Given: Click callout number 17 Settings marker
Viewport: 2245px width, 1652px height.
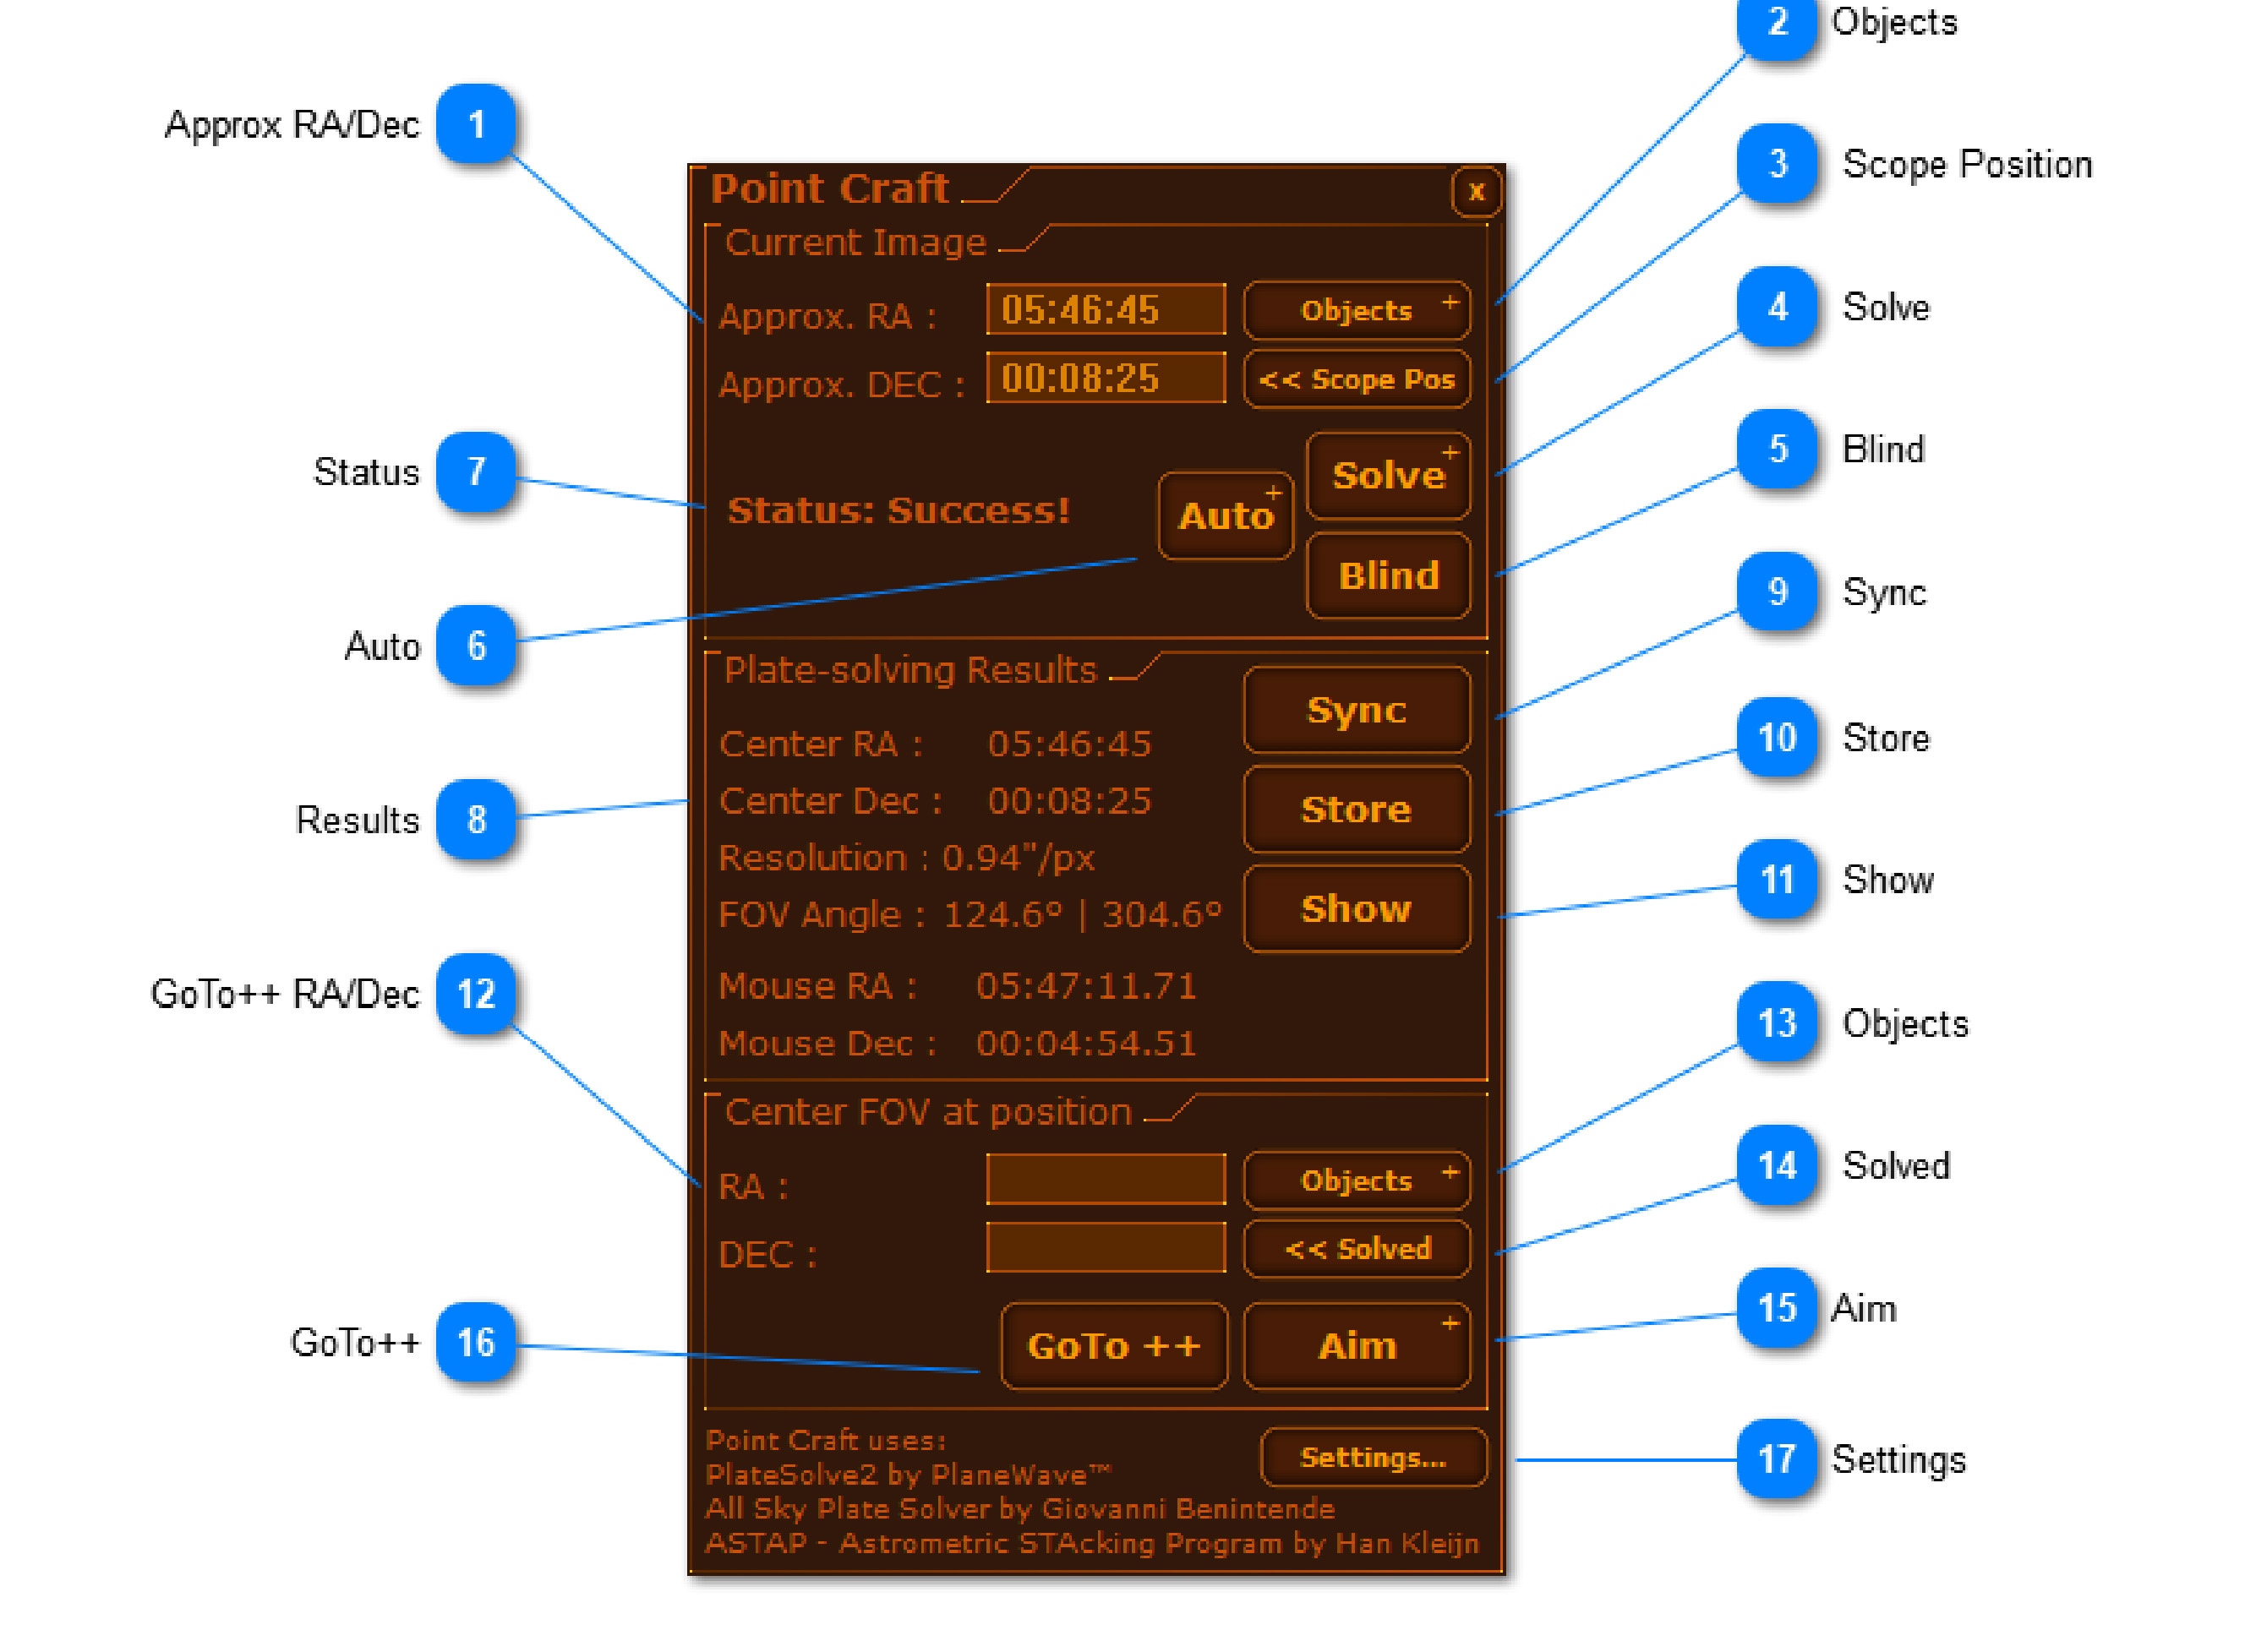Looking at the screenshot, I should [1776, 1459].
